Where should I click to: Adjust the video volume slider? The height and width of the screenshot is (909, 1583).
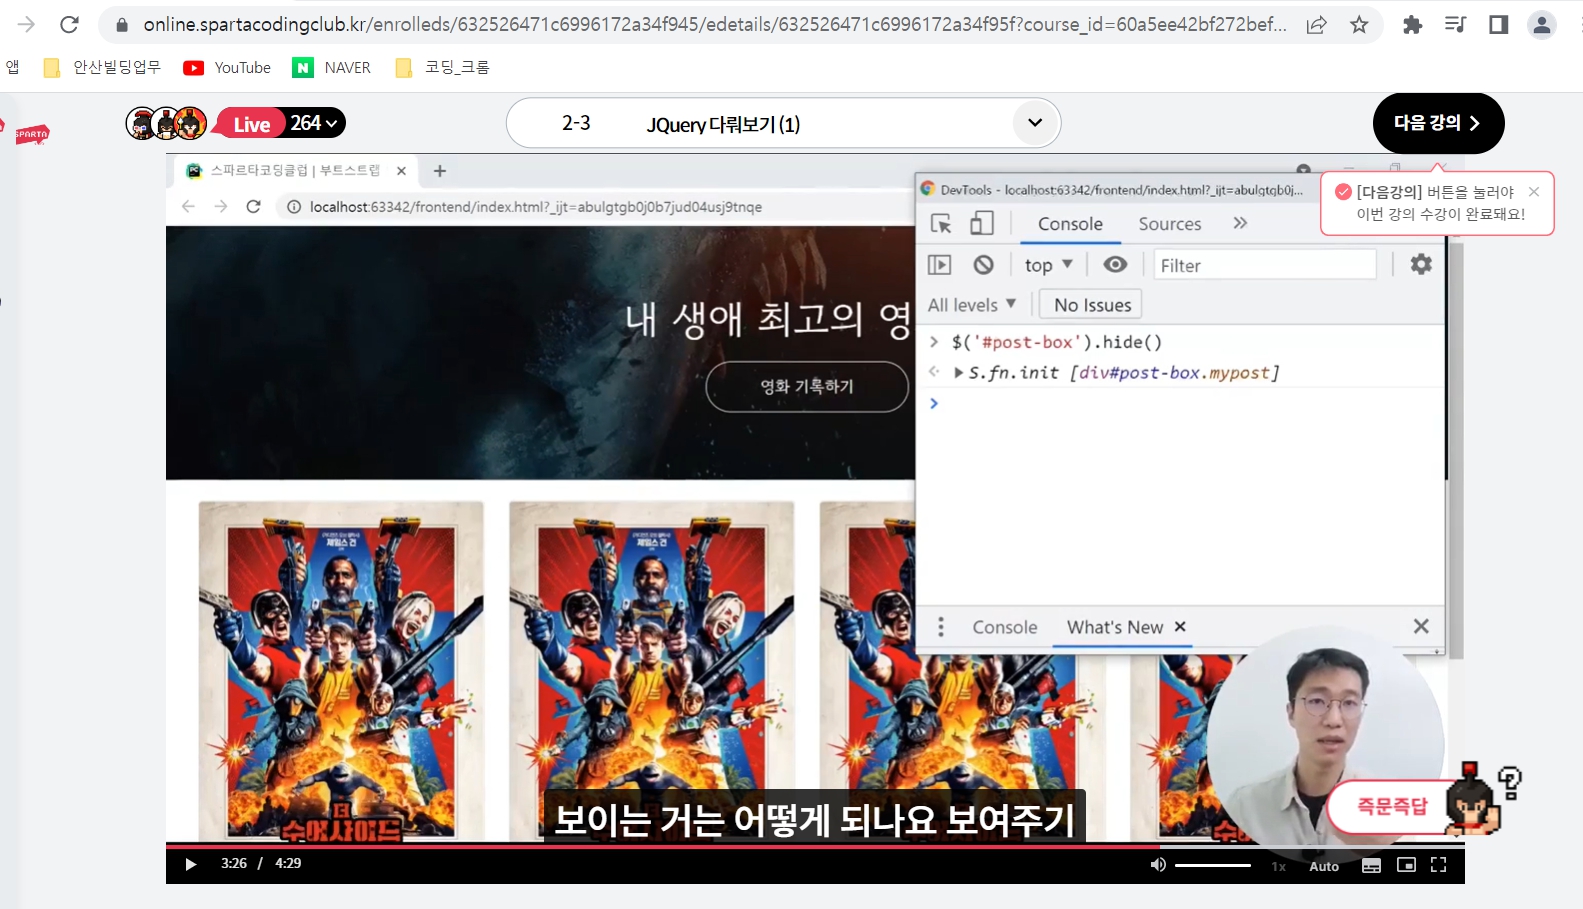click(1213, 865)
